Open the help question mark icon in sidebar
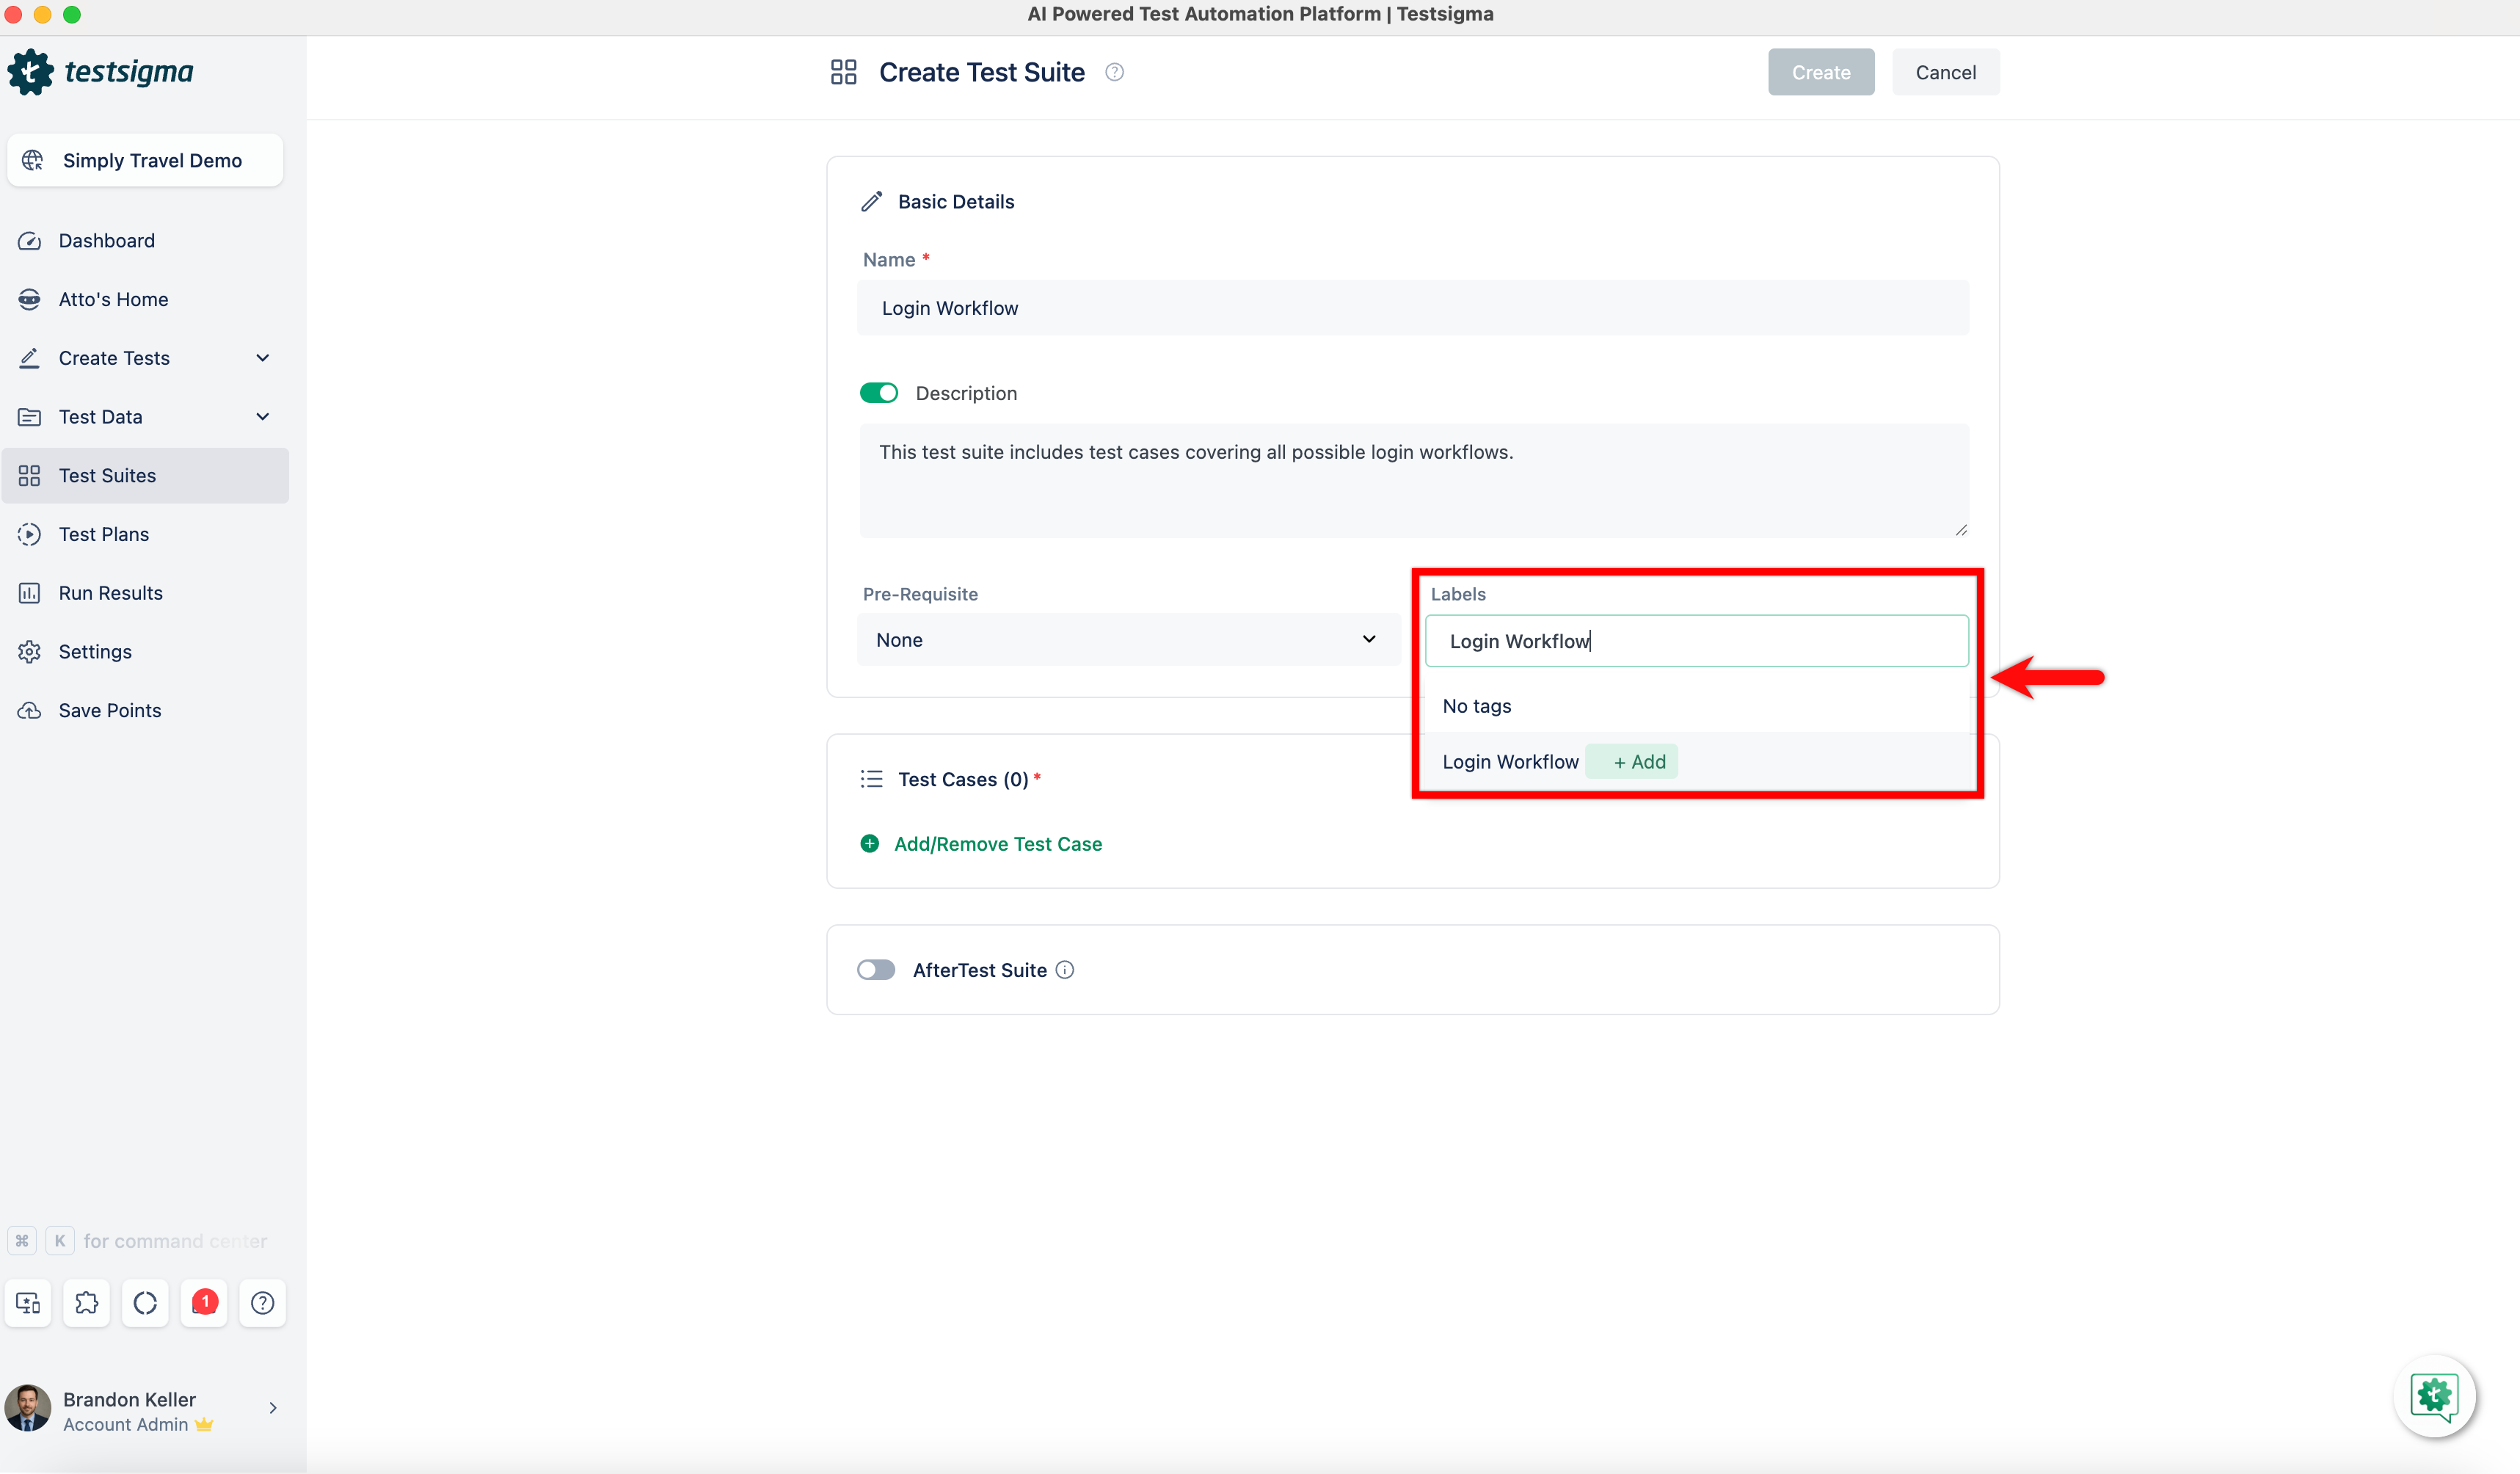The image size is (2520, 1474). tap(262, 1302)
